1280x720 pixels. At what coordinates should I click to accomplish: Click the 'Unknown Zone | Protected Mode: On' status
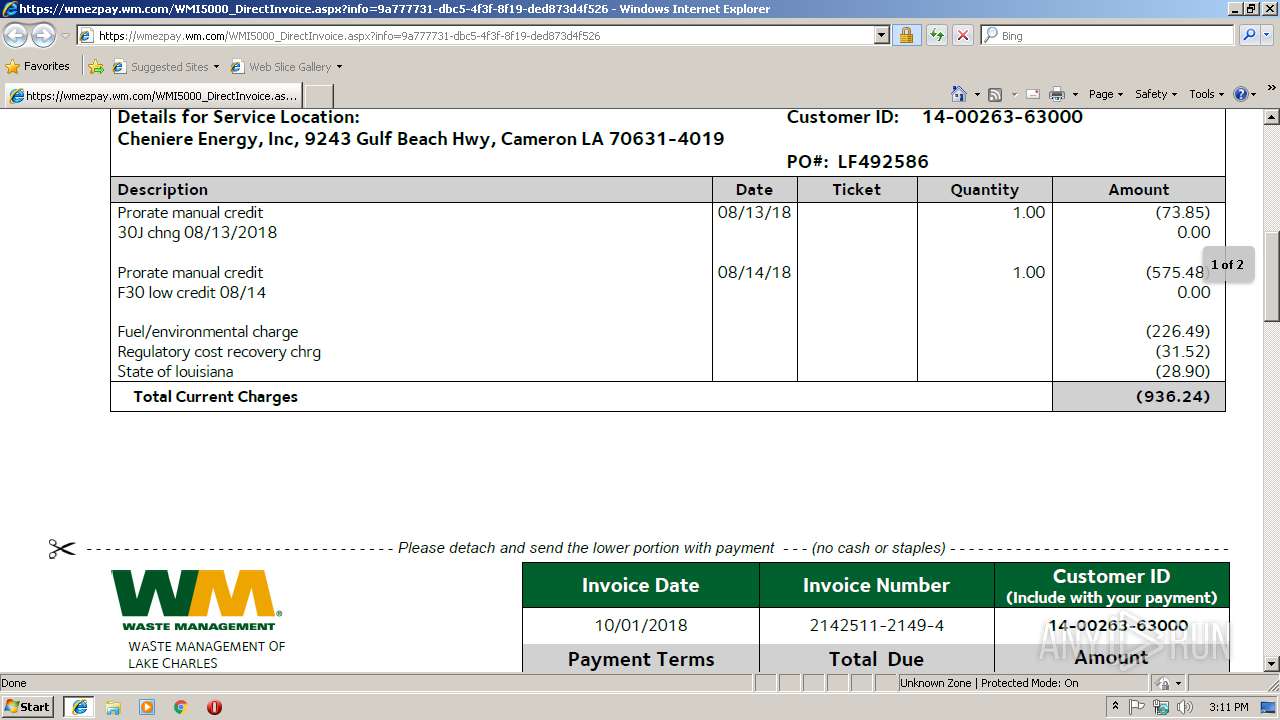click(989, 683)
